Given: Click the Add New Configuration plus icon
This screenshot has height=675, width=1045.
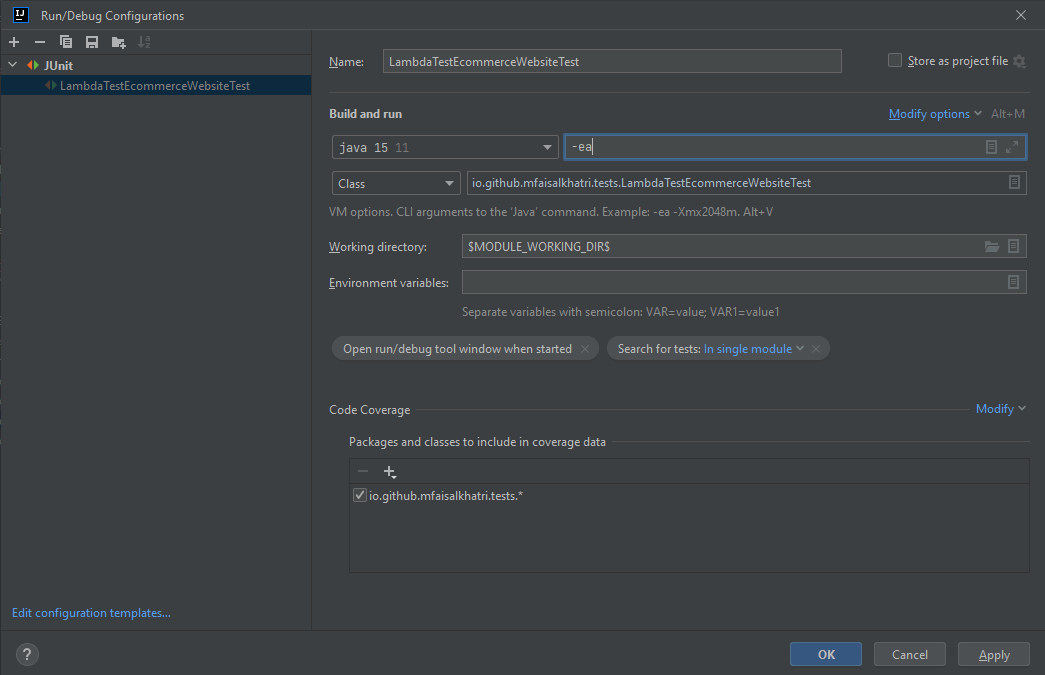Looking at the screenshot, I should click(14, 42).
